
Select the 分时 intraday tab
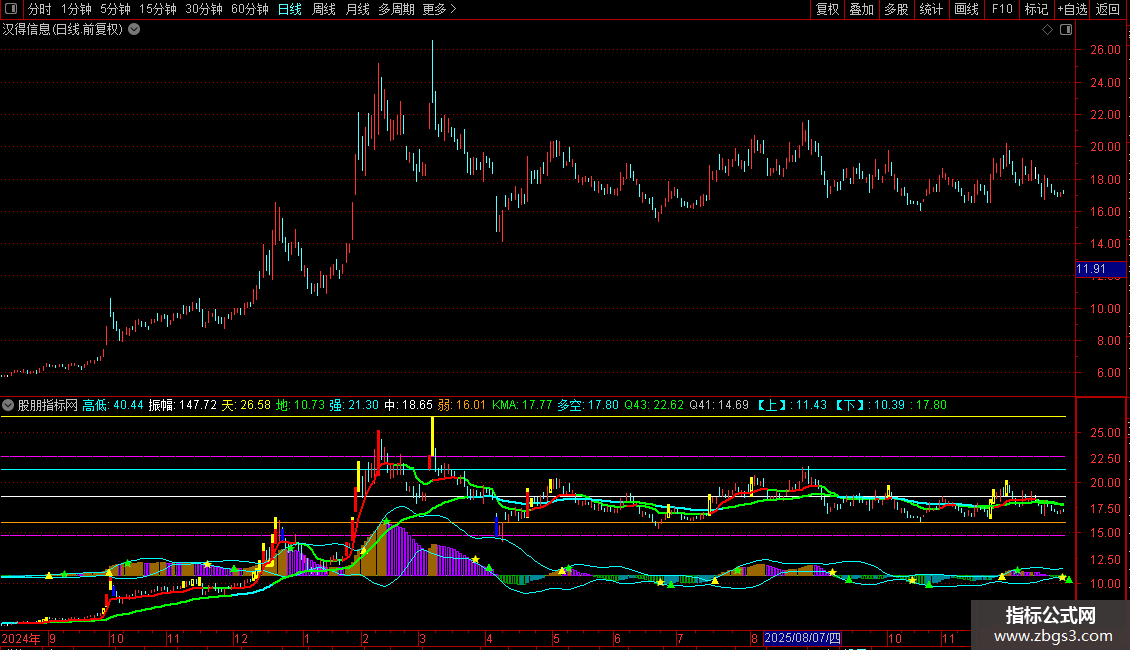(39, 9)
